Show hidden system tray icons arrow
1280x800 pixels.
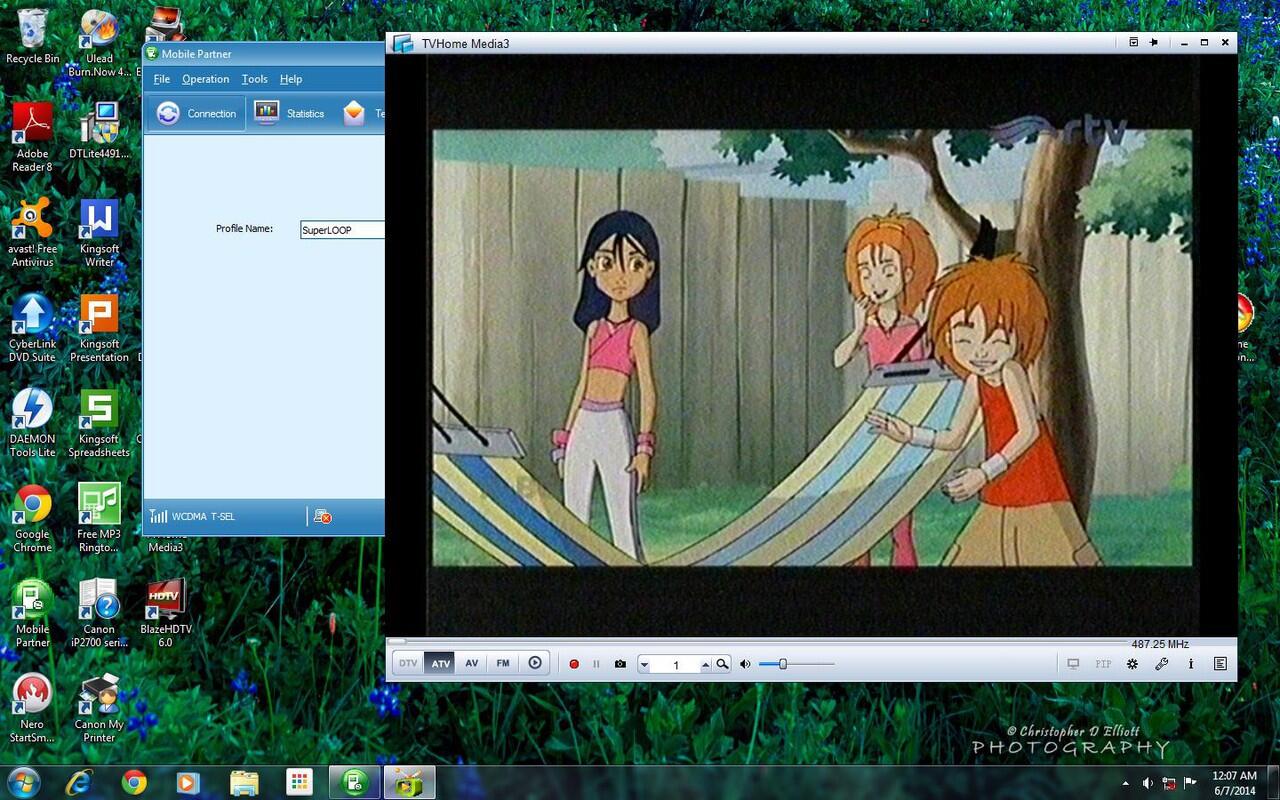coord(1126,783)
